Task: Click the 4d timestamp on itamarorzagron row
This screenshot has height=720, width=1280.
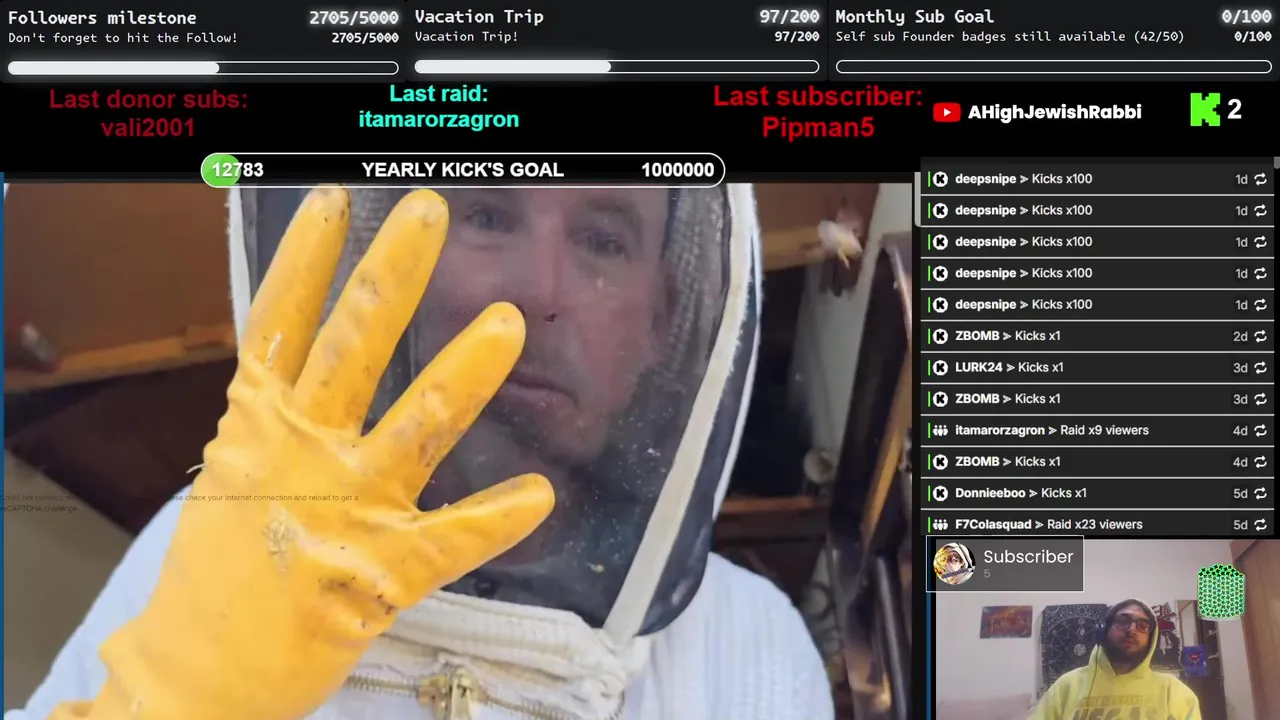Action: (x=1240, y=430)
